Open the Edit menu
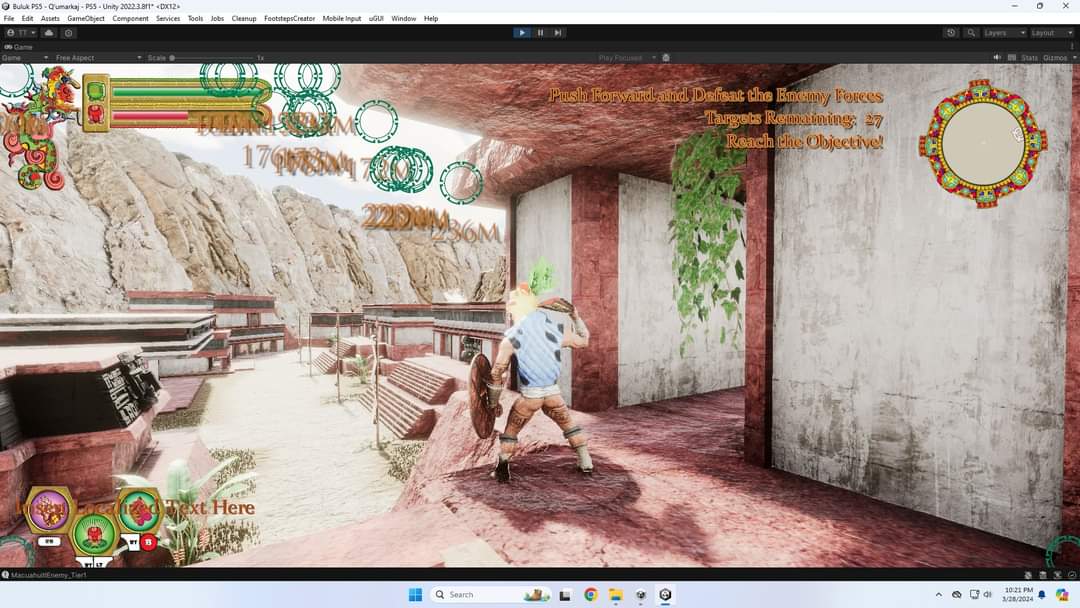1080x608 pixels. point(28,19)
